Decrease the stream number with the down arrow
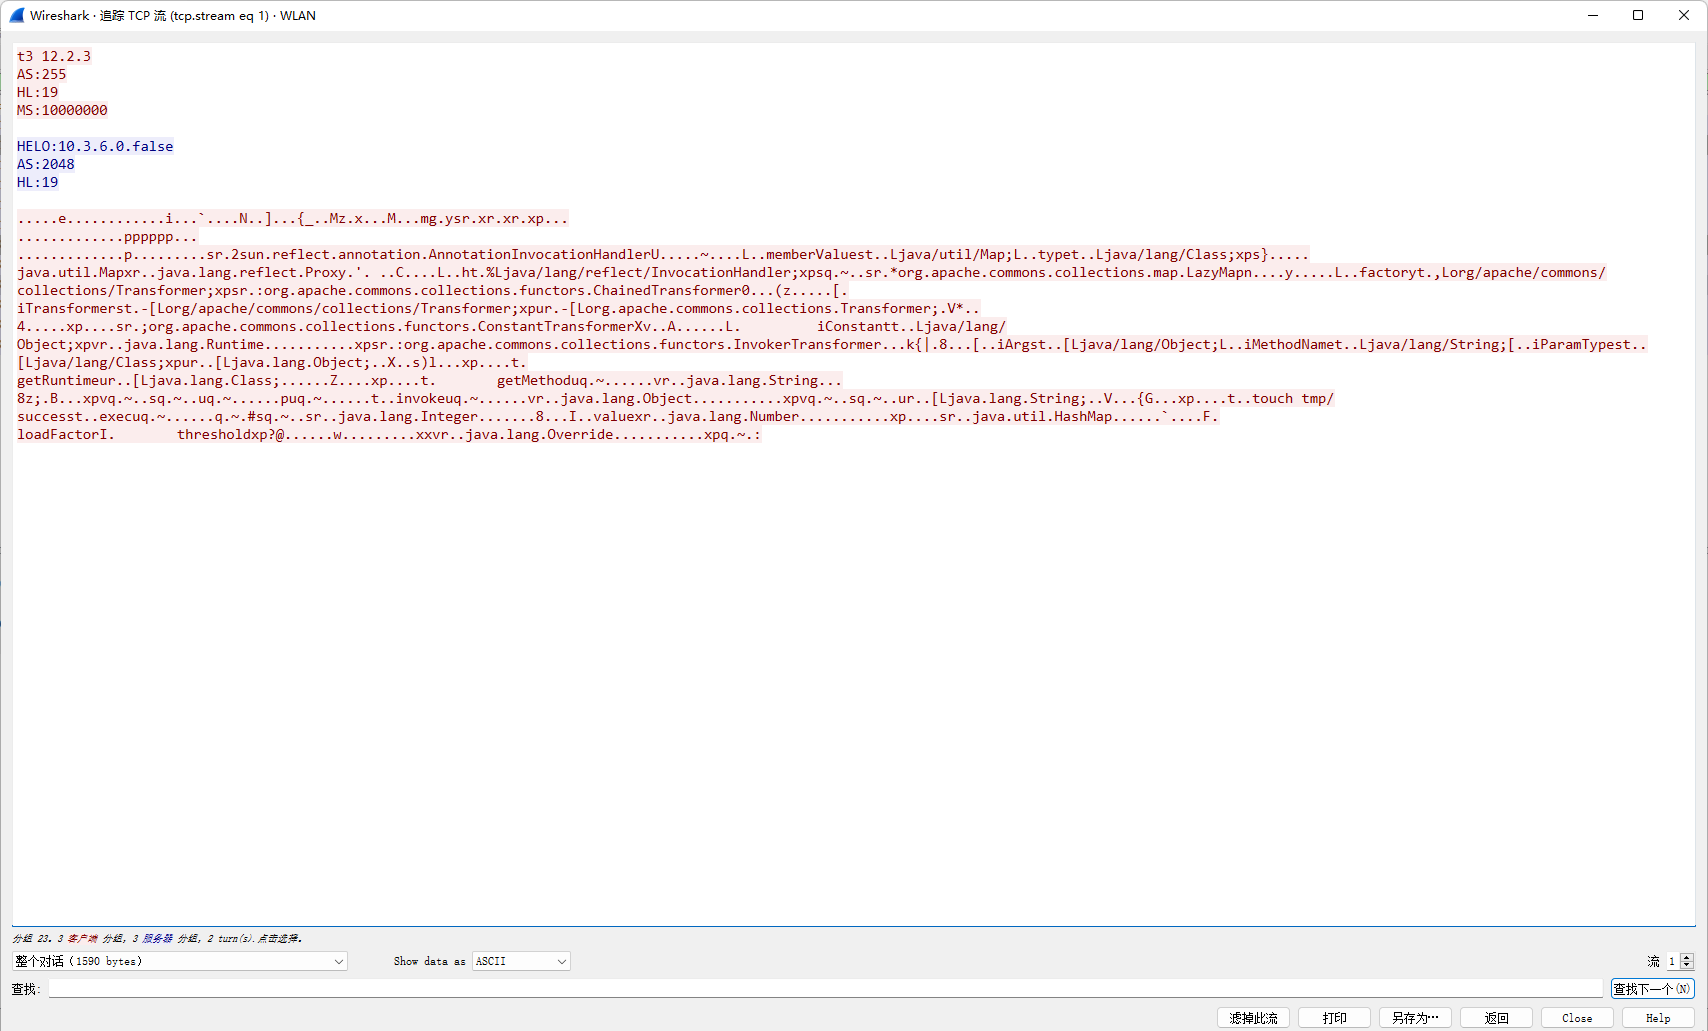Screen dimensions: 1708x1031 click(x=1687, y=965)
